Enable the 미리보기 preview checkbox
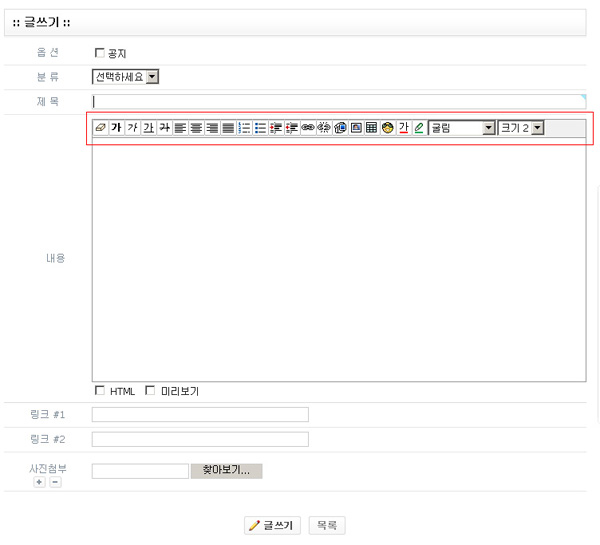600x545 pixels. [x=150, y=390]
